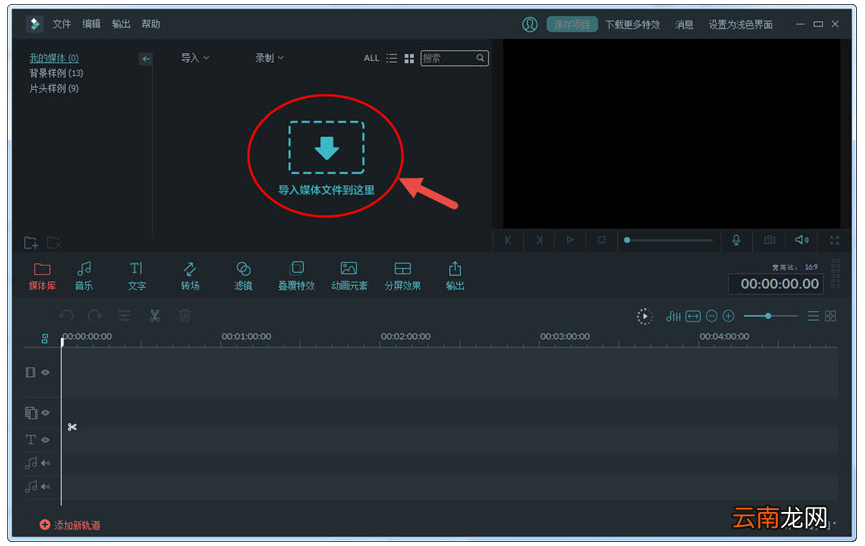Click the search magnifier icon

pos(480,58)
